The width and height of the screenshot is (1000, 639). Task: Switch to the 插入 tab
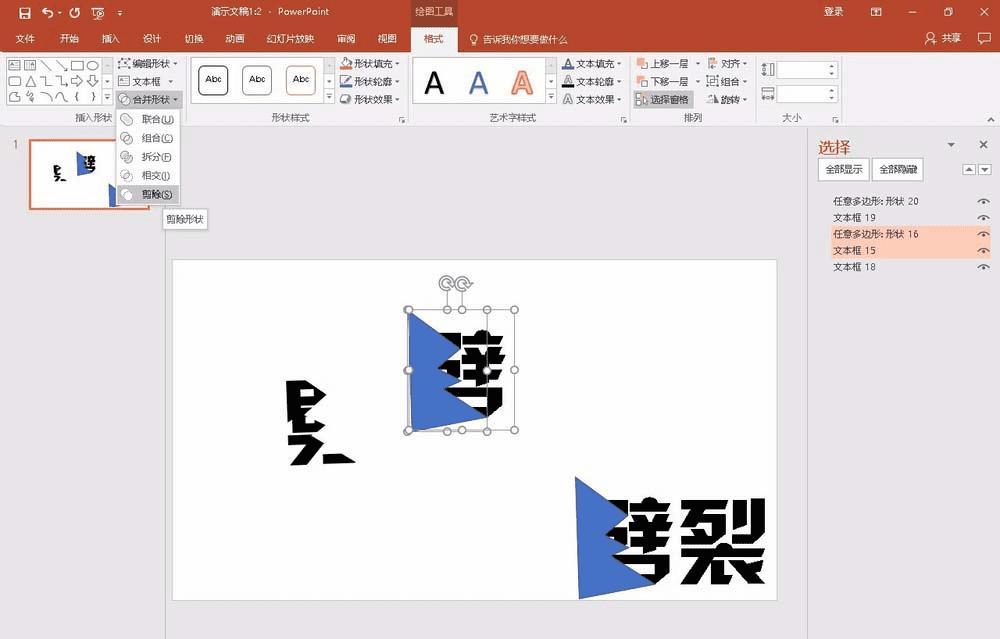pos(110,39)
